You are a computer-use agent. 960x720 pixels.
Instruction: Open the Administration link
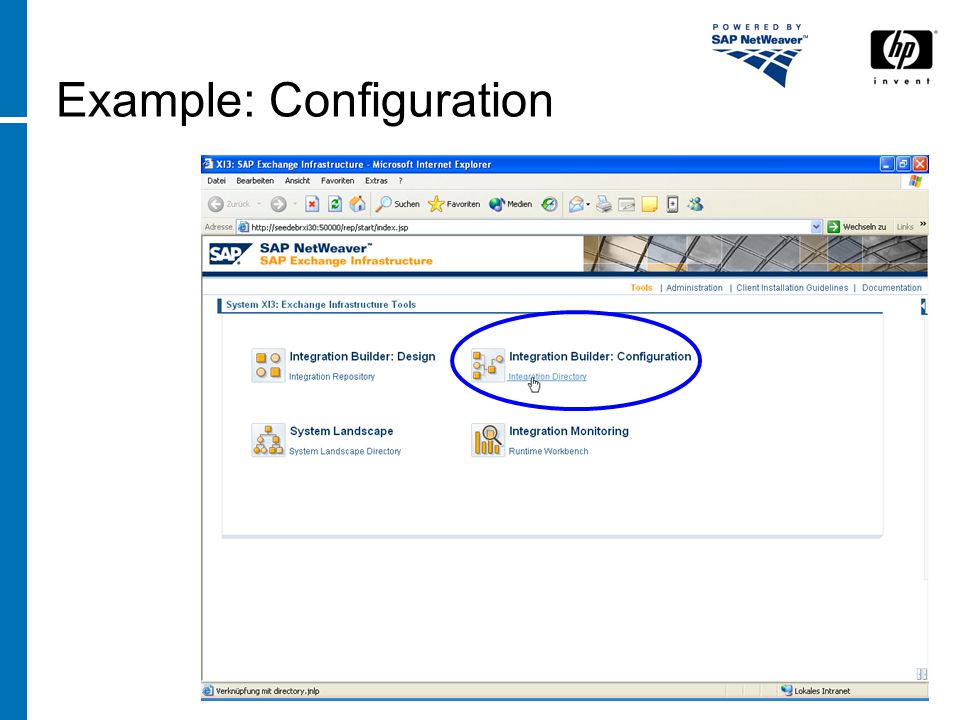click(x=694, y=288)
